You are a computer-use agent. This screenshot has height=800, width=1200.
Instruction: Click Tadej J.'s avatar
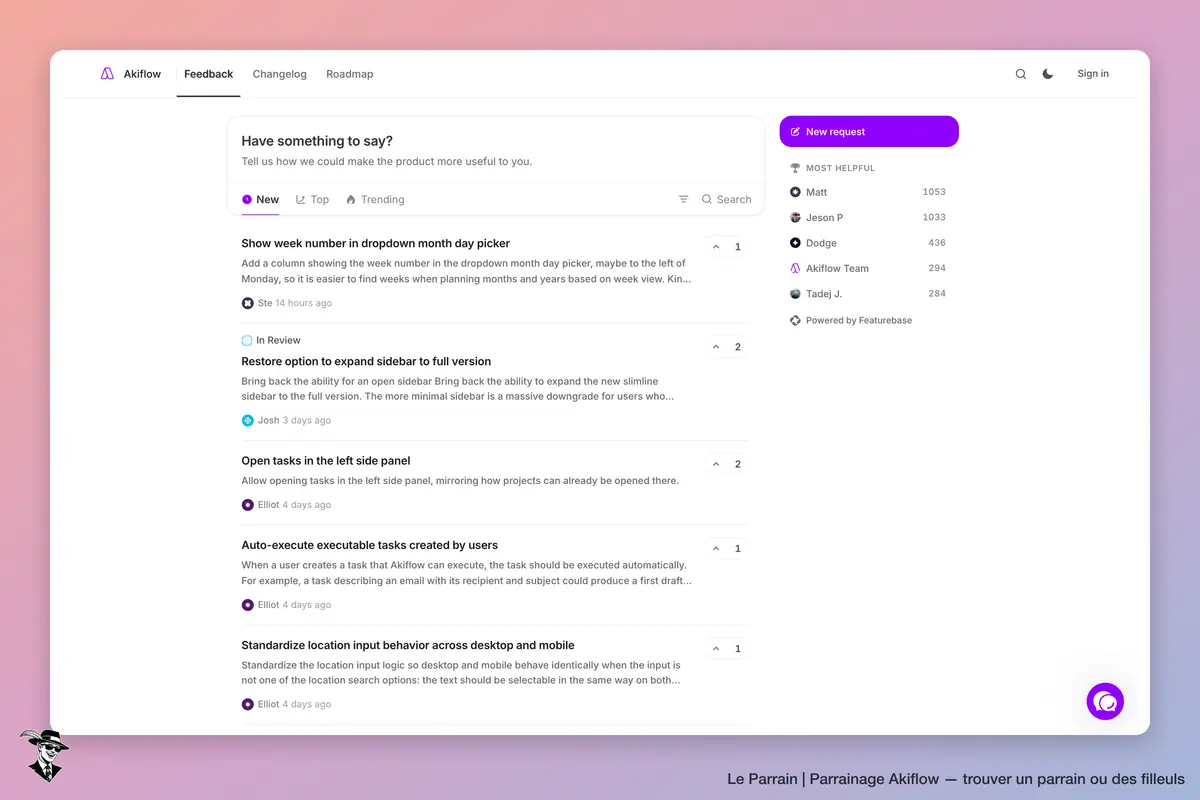coord(795,294)
